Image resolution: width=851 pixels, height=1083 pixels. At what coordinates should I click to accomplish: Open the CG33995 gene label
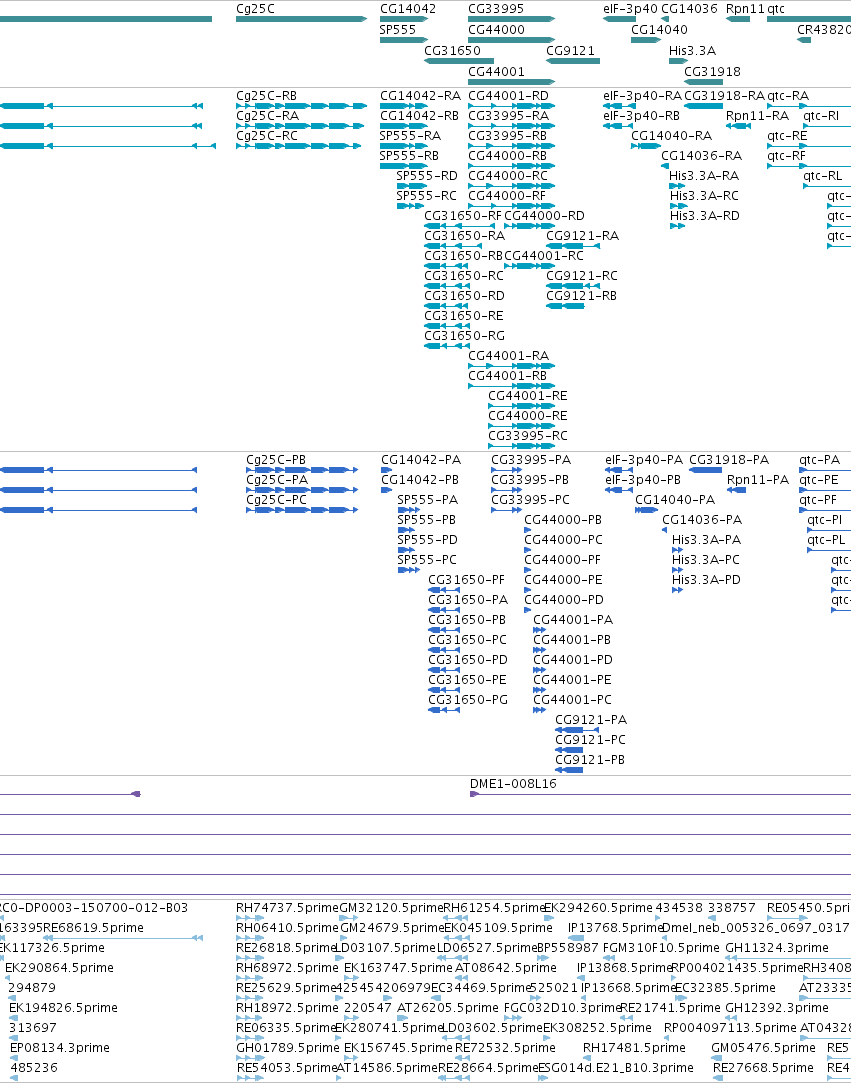[x=496, y=9]
